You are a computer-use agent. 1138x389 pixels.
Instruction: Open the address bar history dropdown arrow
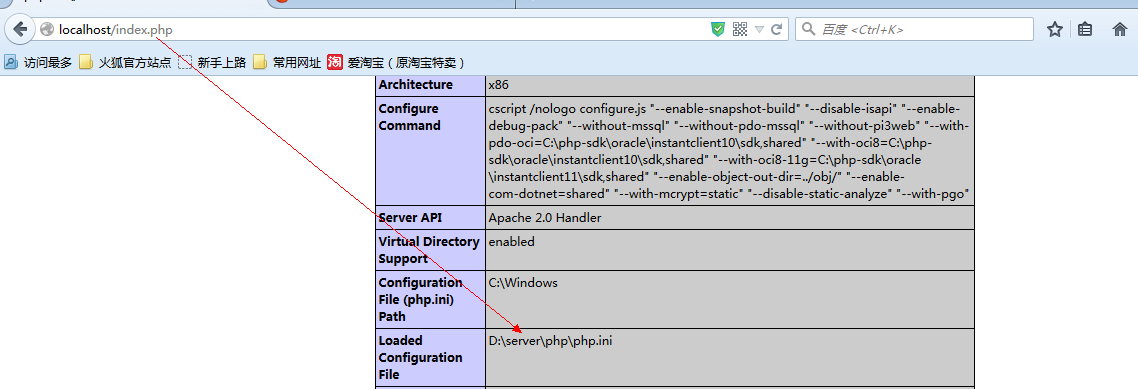click(x=759, y=30)
